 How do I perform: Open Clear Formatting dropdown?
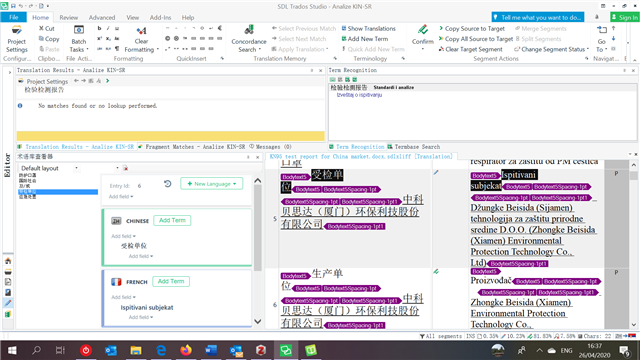click(141, 39)
